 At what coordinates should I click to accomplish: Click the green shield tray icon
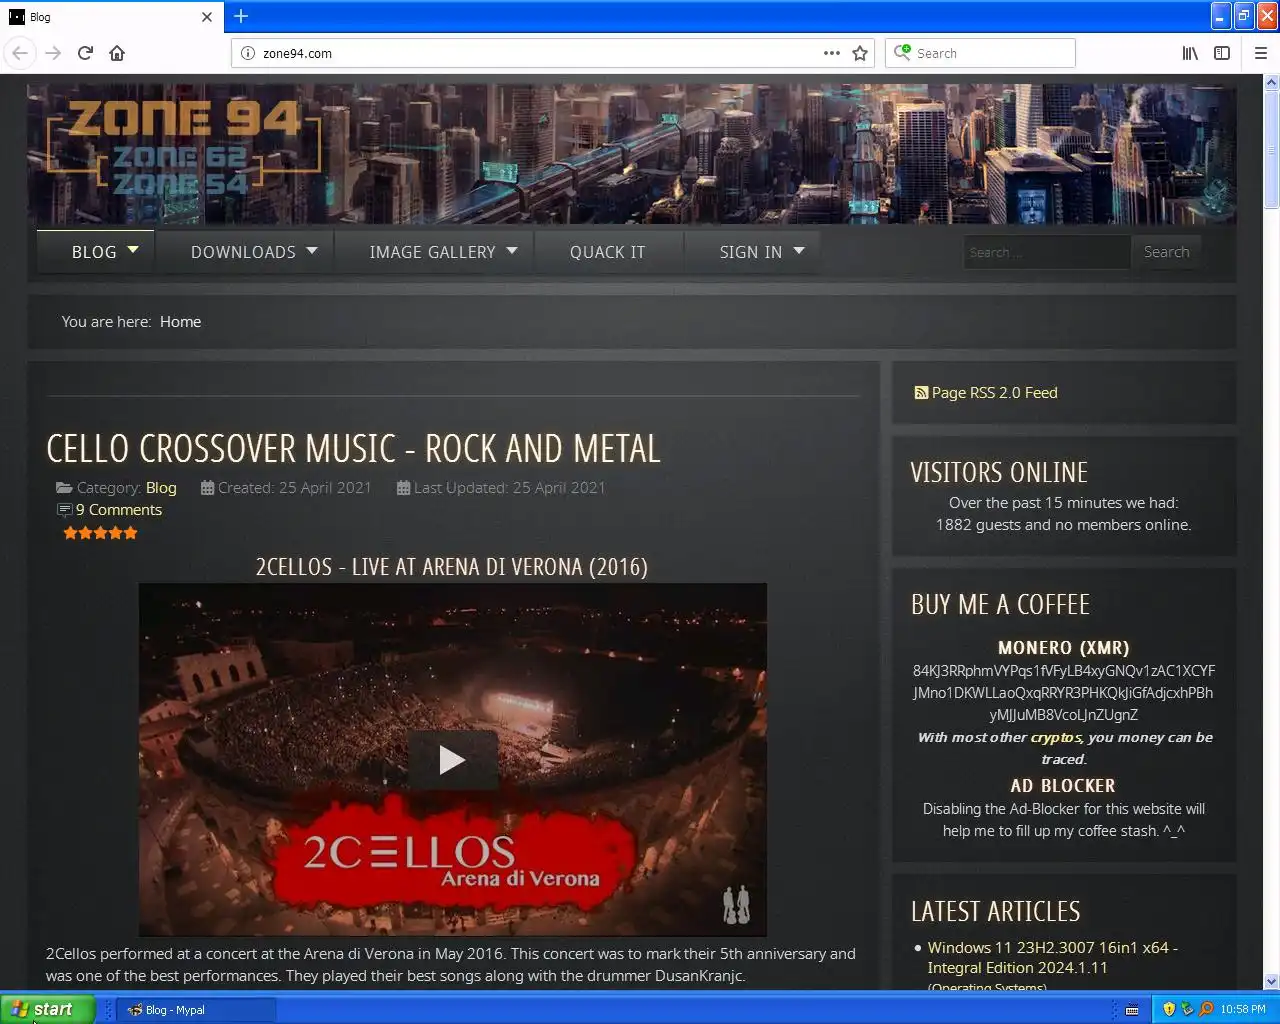click(1187, 1009)
